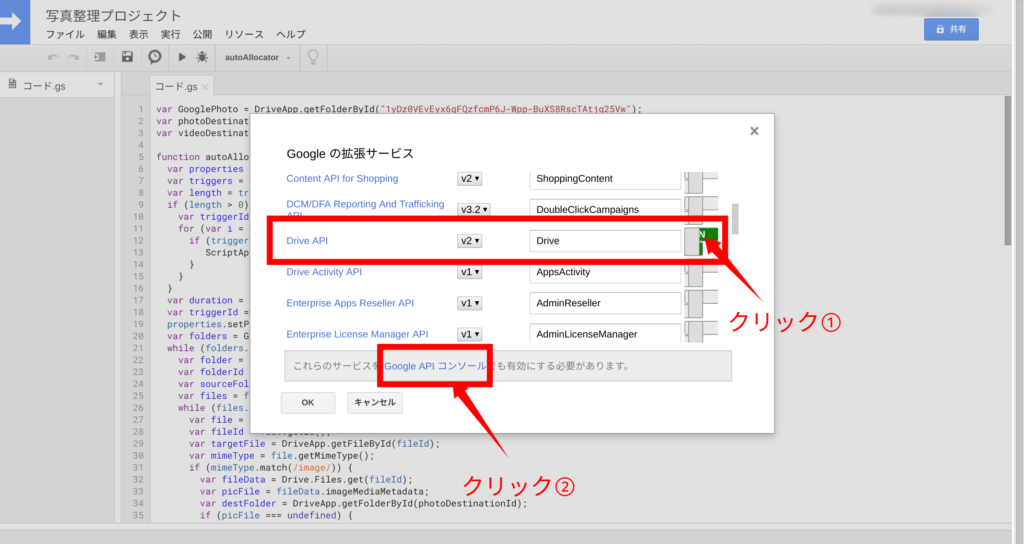Open the Enterprise Apps Reseller API link
This screenshot has width=1024, height=544.
(x=350, y=303)
